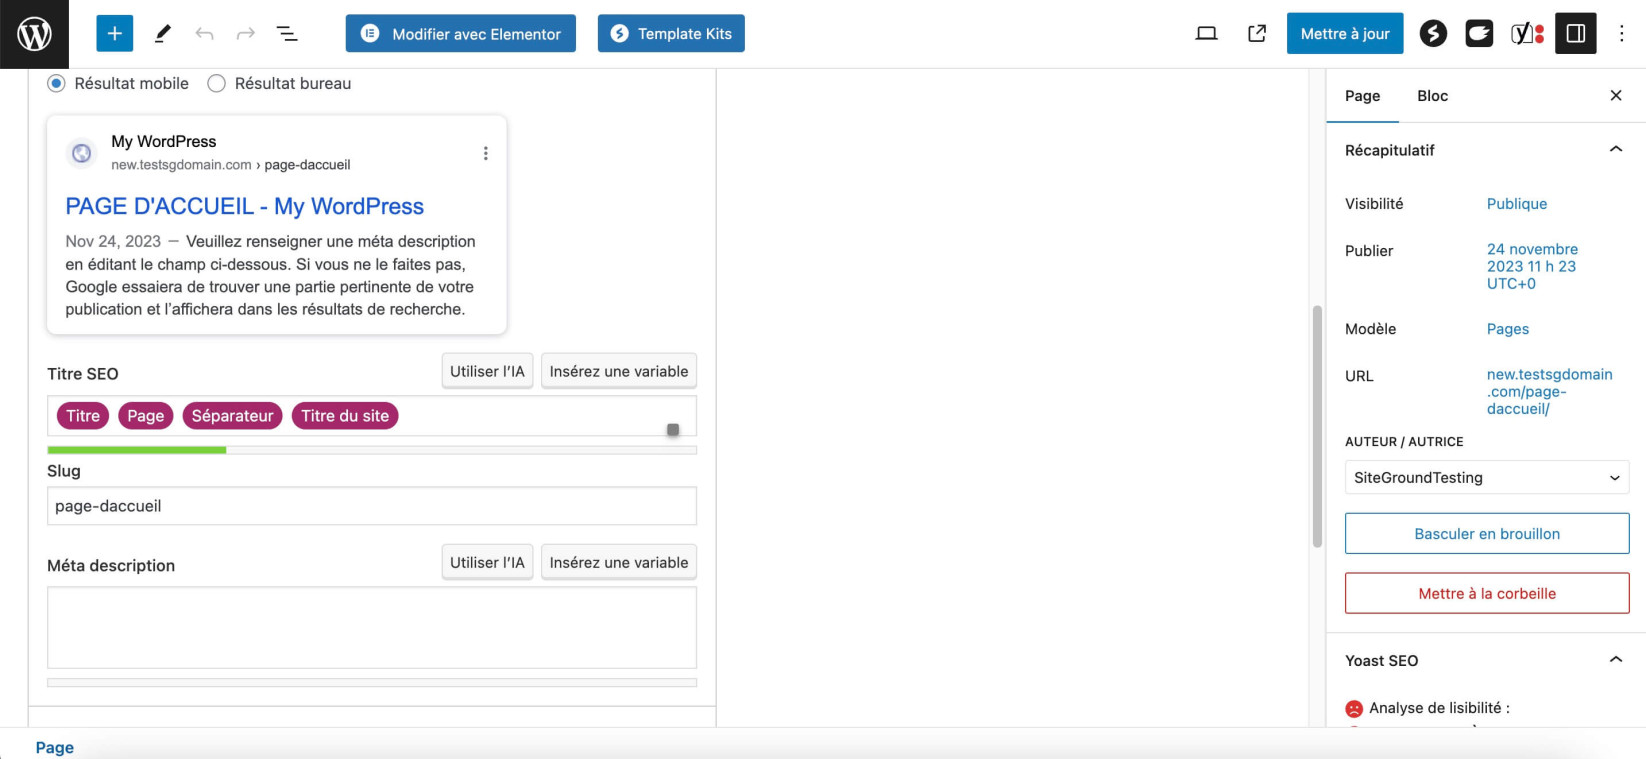Click Modifier avec Elementor button
The width and height of the screenshot is (1646, 759).
[x=461, y=34]
